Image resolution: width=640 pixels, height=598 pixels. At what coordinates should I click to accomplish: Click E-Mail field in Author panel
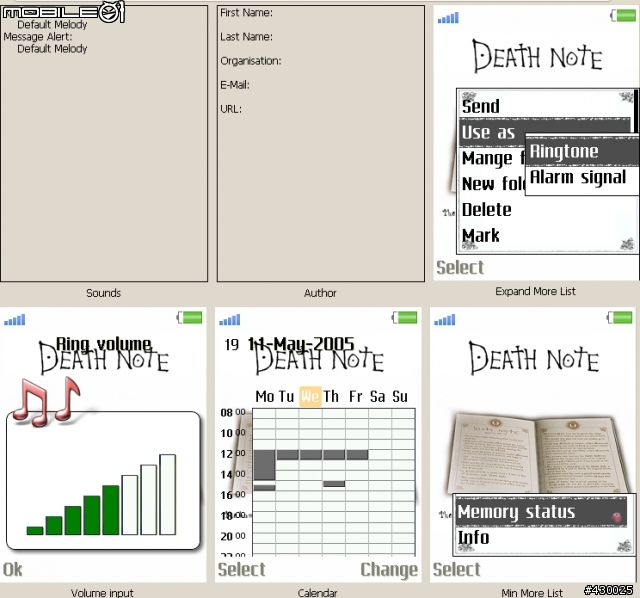[235, 85]
